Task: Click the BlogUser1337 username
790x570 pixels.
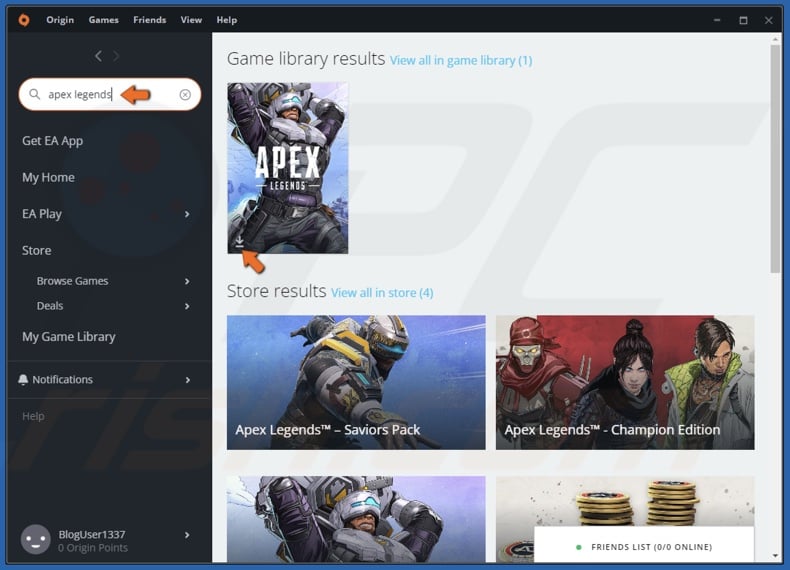Action: pos(92,534)
